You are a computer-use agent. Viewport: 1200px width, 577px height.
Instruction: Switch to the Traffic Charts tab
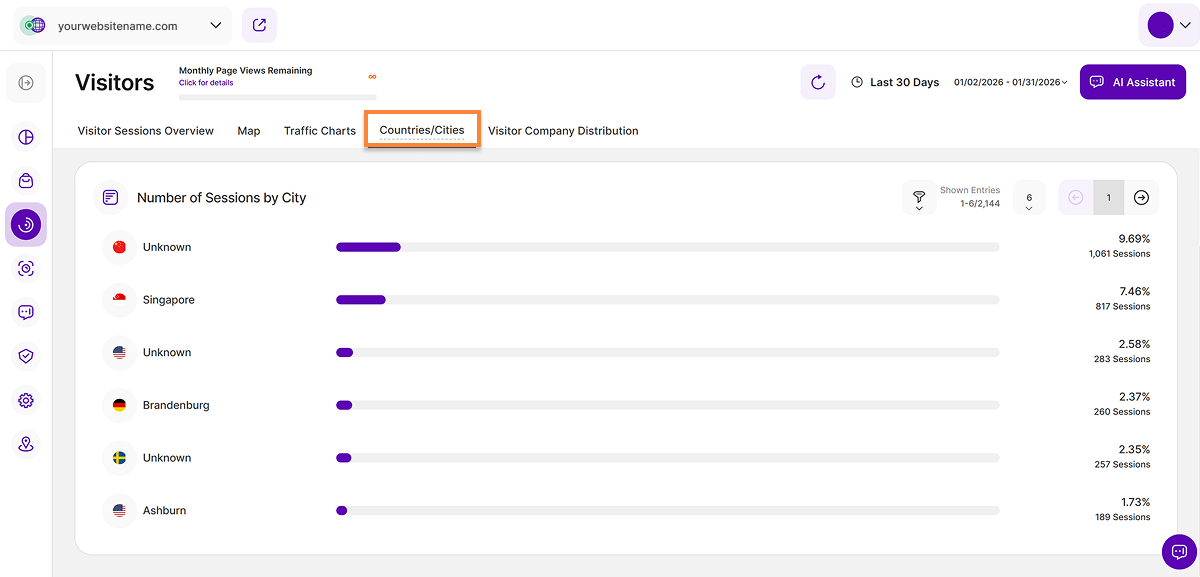pos(319,131)
